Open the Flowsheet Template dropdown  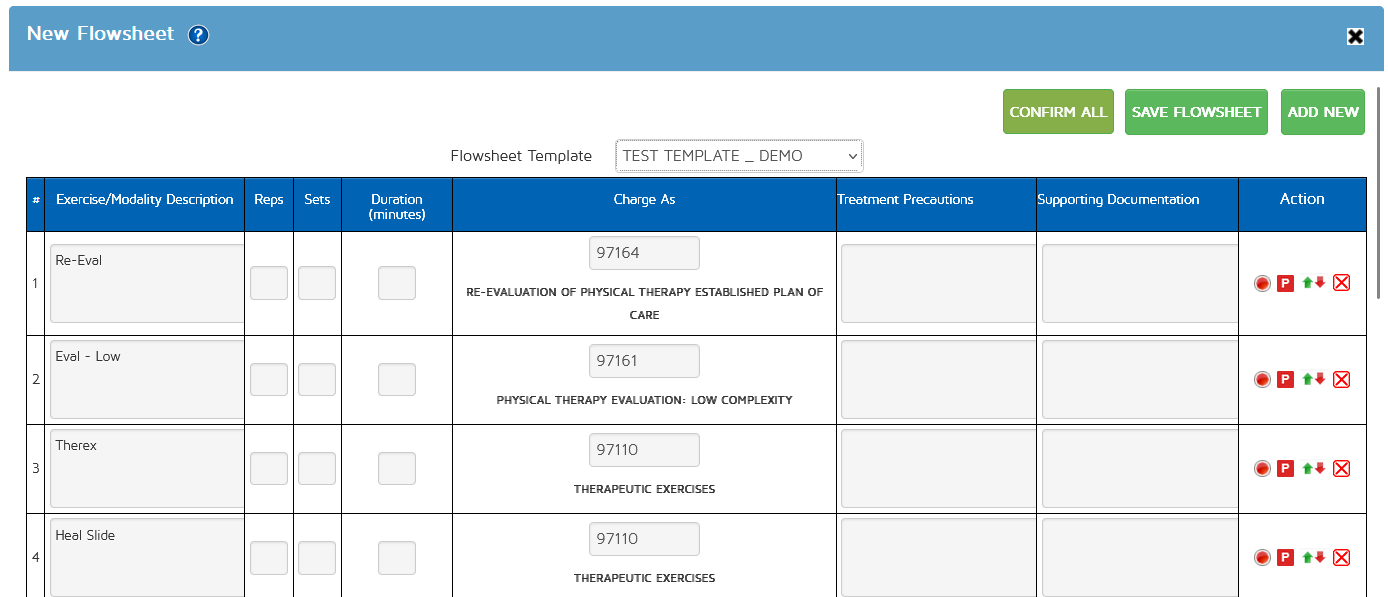tap(739, 156)
